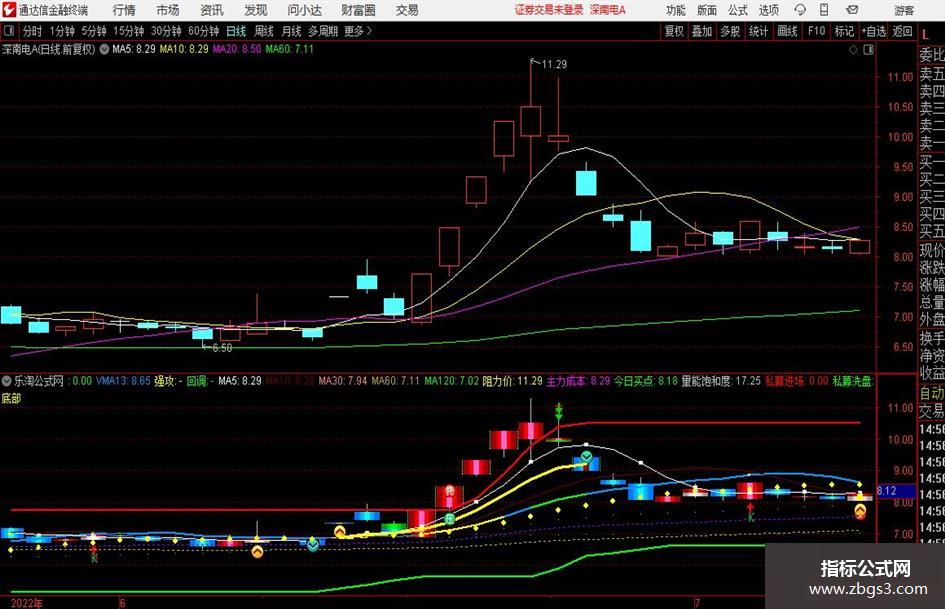Click the 多股 multi-stock button
Viewport: 945px width, 609px height.
(730, 31)
